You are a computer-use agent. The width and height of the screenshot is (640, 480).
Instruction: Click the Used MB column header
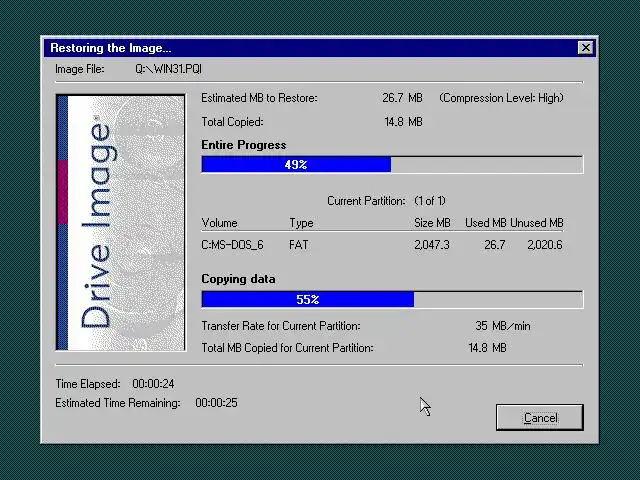486,223
